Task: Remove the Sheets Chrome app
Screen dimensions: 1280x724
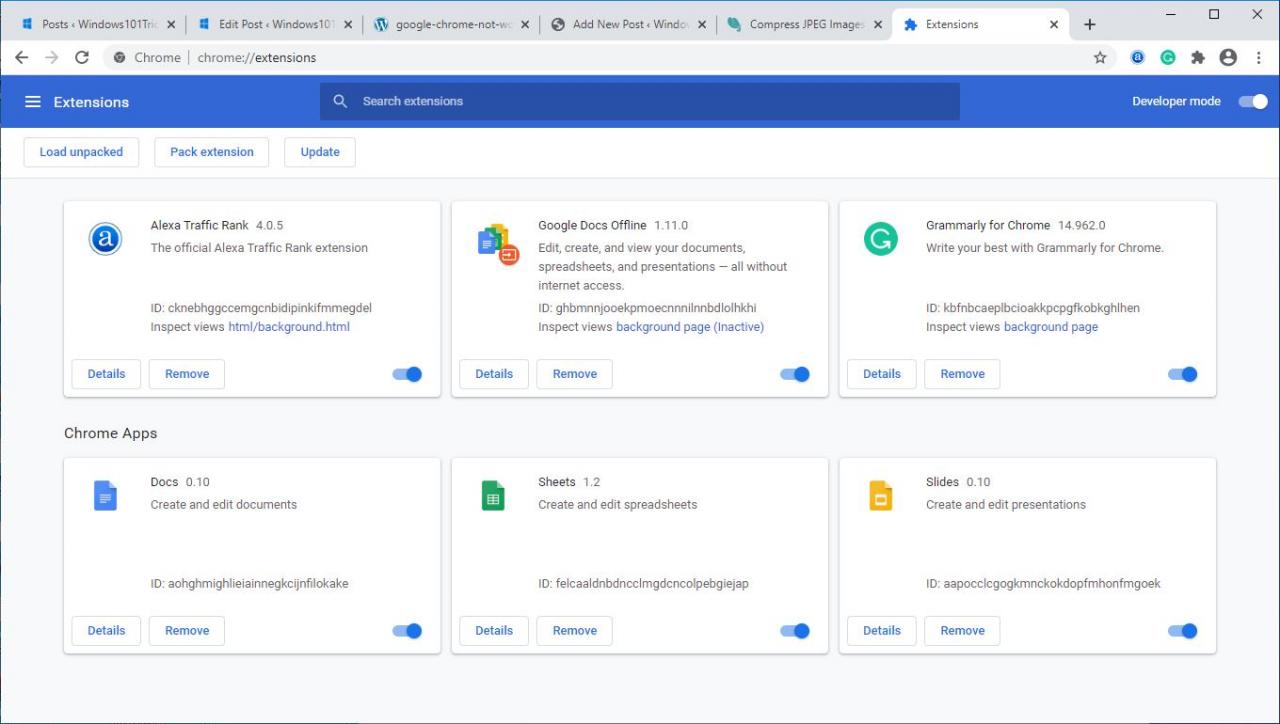Action: tap(575, 631)
